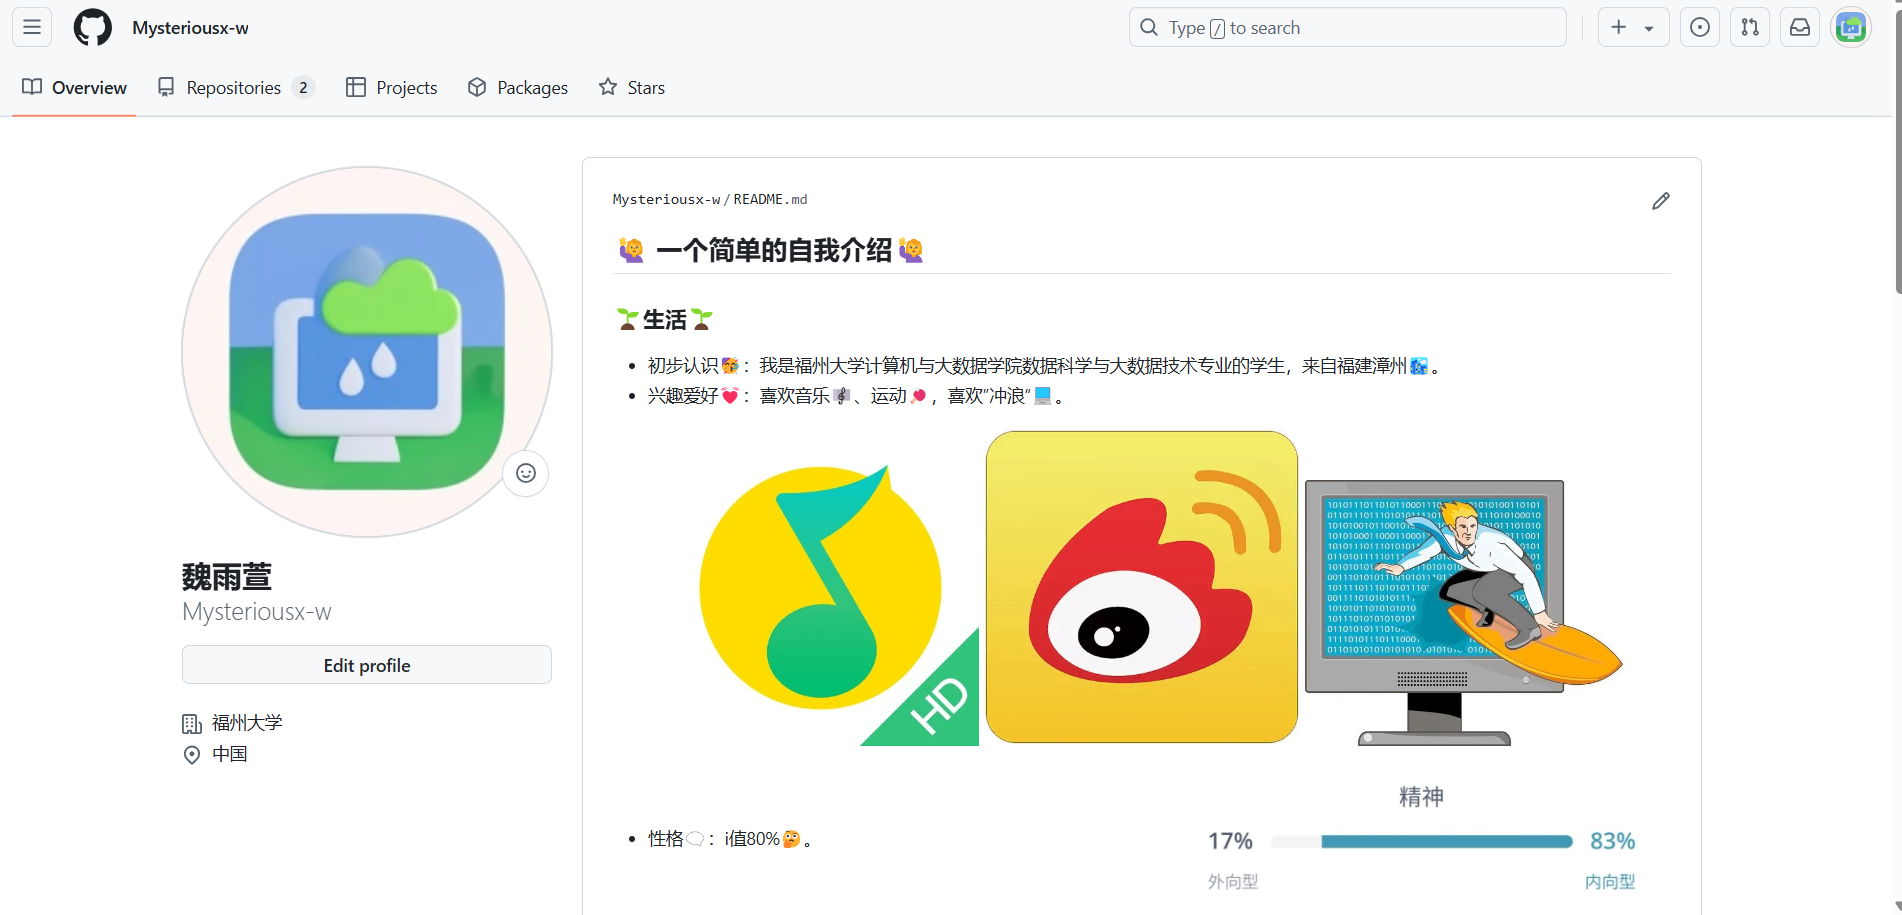Click the Mysteriousx-w username link in header
The width and height of the screenshot is (1902, 915).
(190, 28)
